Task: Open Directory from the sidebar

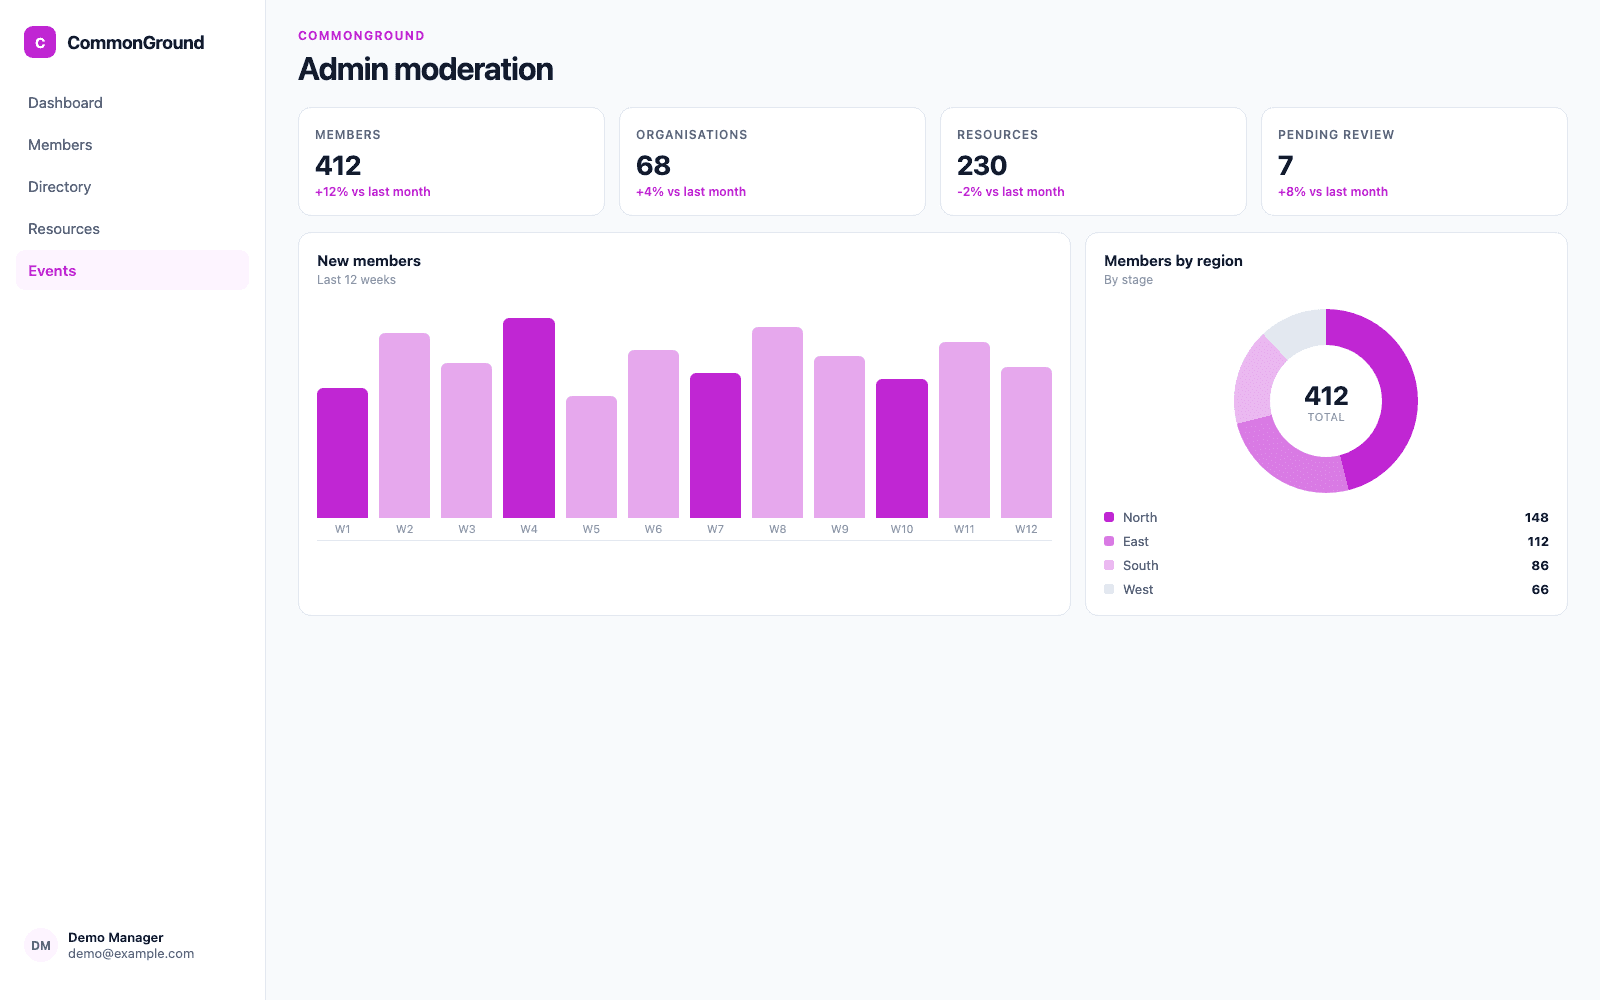Action: tap(132, 187)
